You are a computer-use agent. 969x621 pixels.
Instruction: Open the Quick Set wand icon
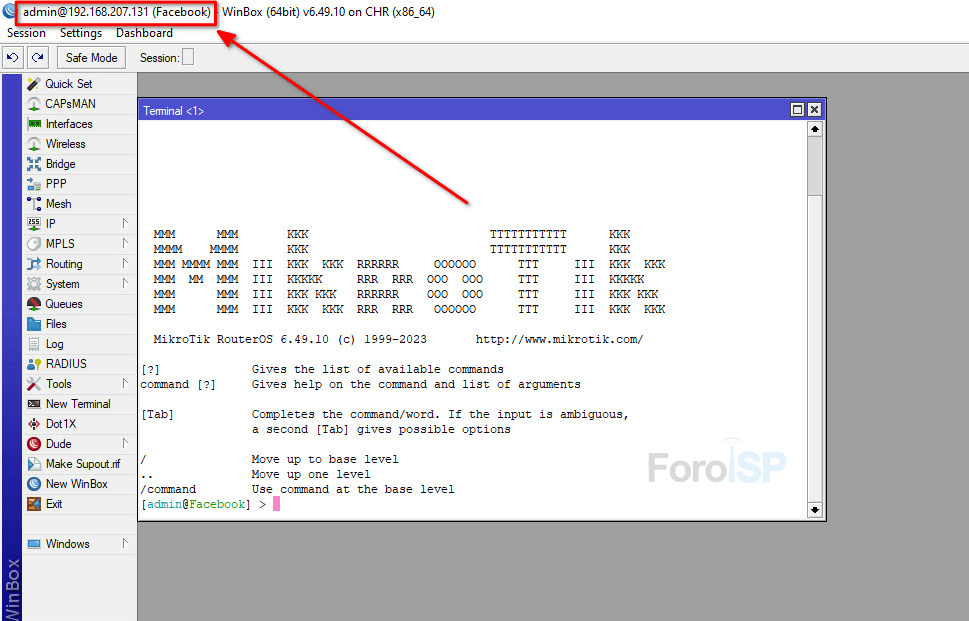pos(34,84)
